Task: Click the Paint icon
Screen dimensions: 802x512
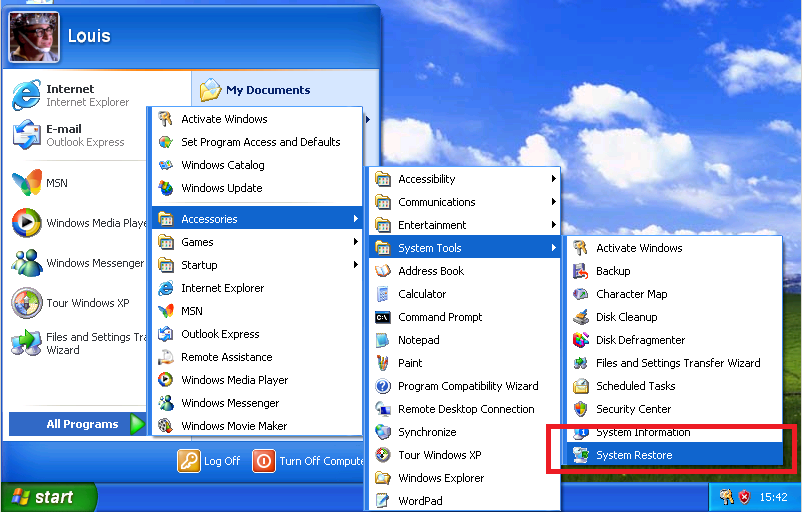Action: point(382,363)
